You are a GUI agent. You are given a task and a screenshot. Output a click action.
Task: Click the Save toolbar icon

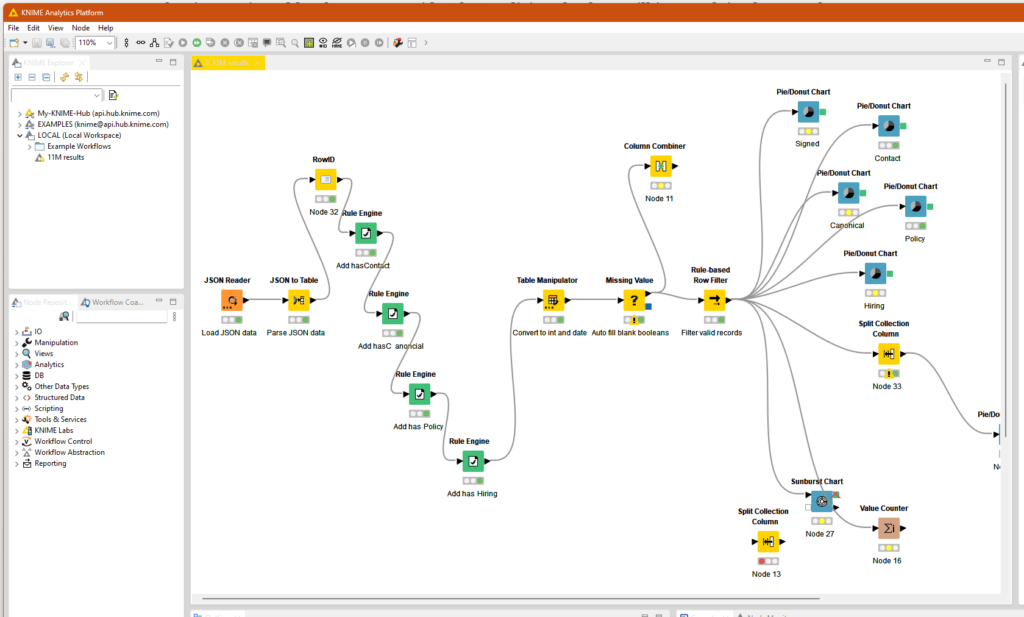37,43
